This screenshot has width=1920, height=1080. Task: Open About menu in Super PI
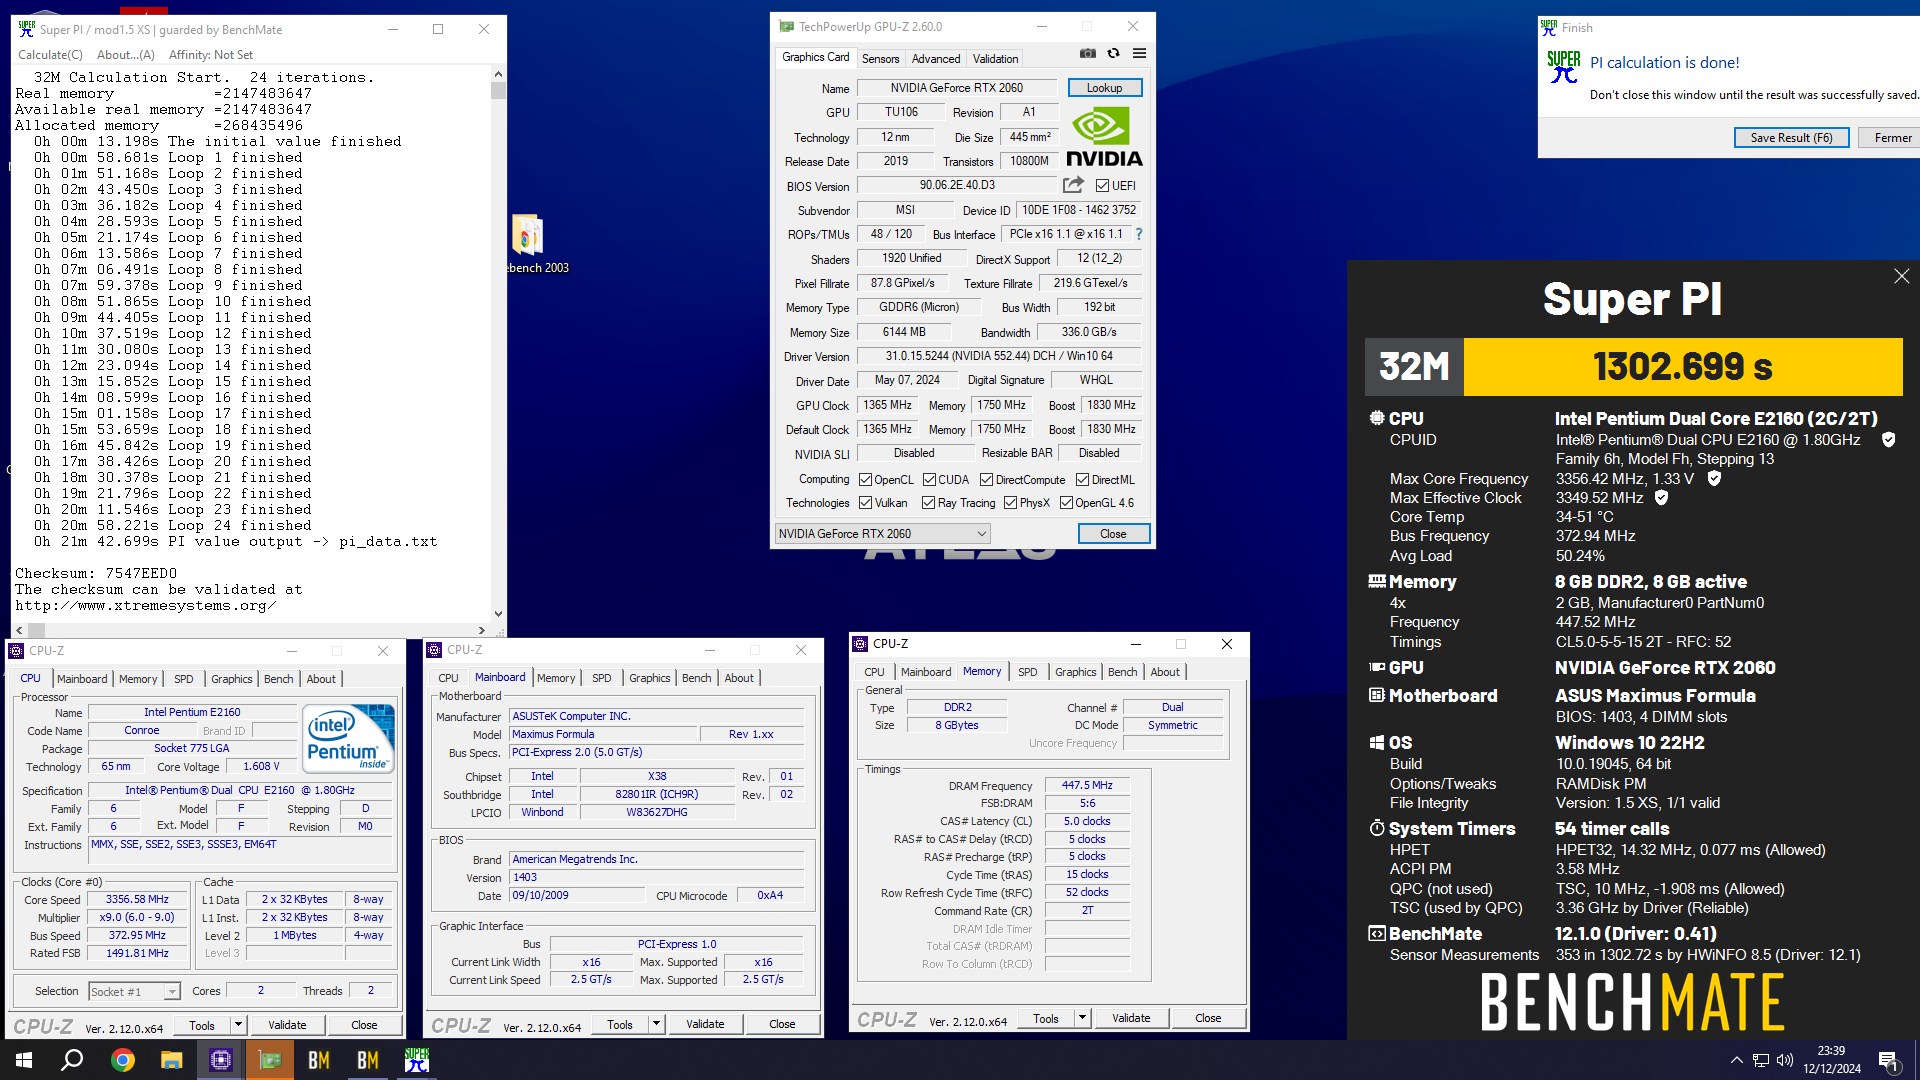(x=126, y=55)
